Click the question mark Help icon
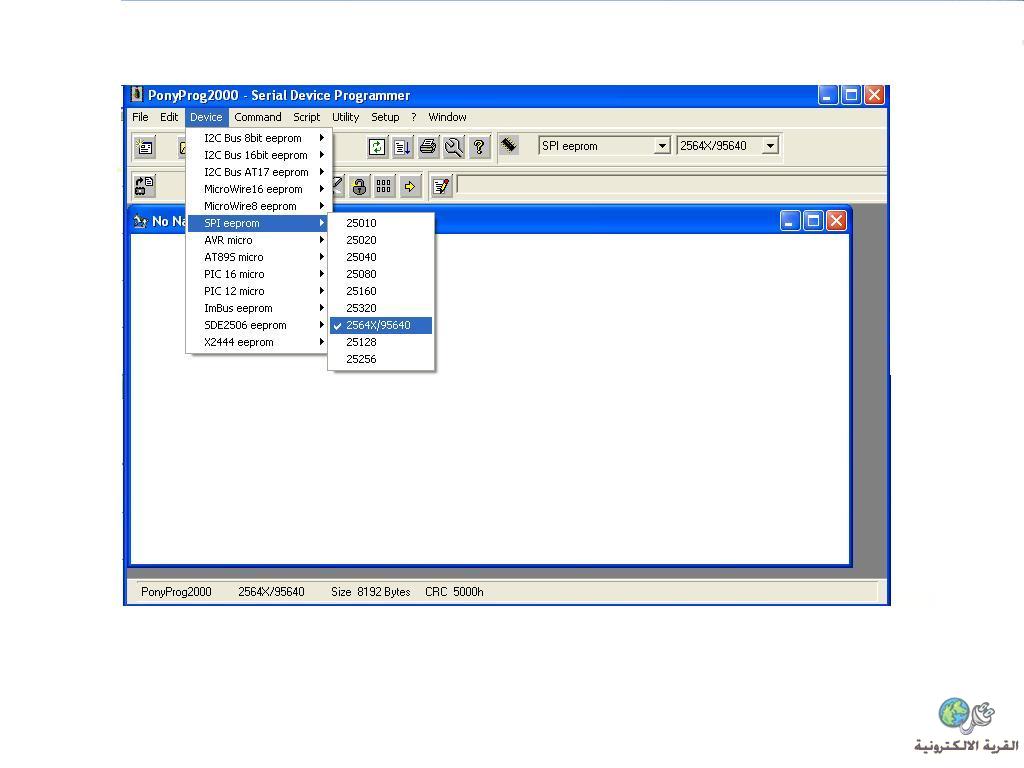This screenshot has height=768, width=1024. [x=479, y=147]
